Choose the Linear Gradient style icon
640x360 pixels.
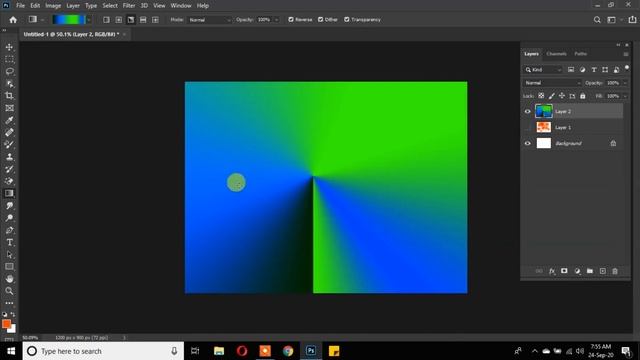coord(106,20)
